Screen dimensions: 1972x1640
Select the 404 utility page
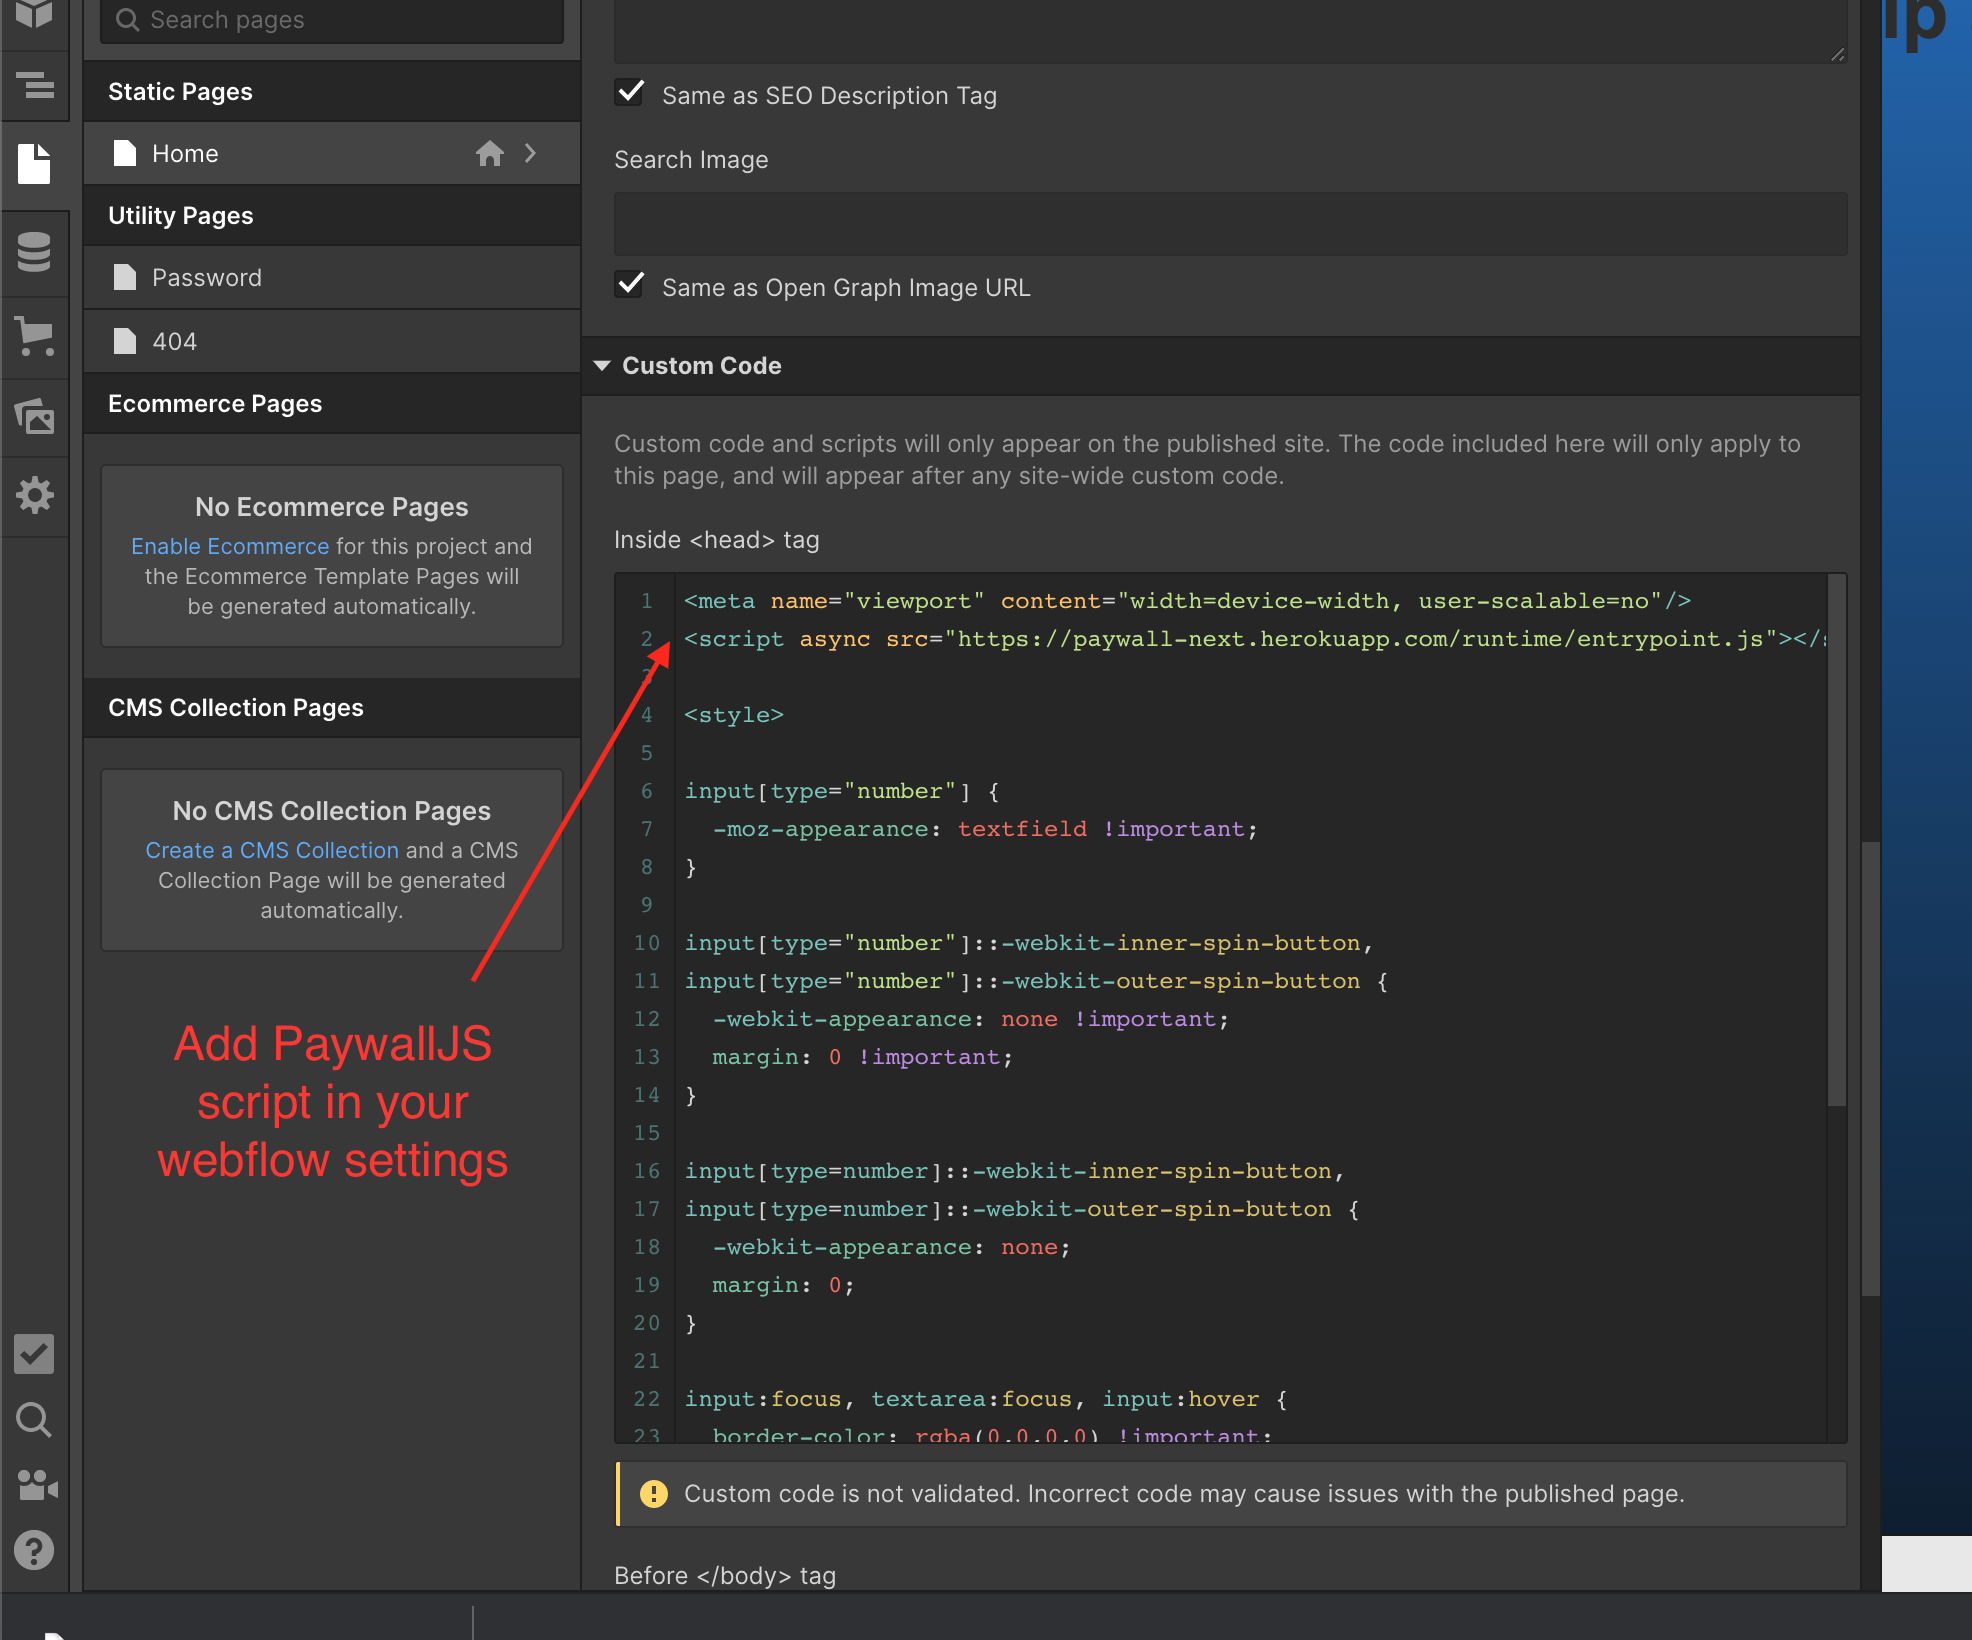pyautogui.click(x=175, y=342)
